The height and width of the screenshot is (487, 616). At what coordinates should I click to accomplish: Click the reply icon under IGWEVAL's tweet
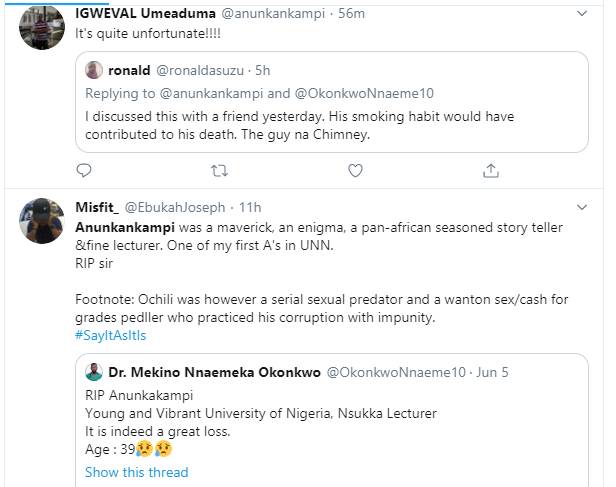pos(84,170)
